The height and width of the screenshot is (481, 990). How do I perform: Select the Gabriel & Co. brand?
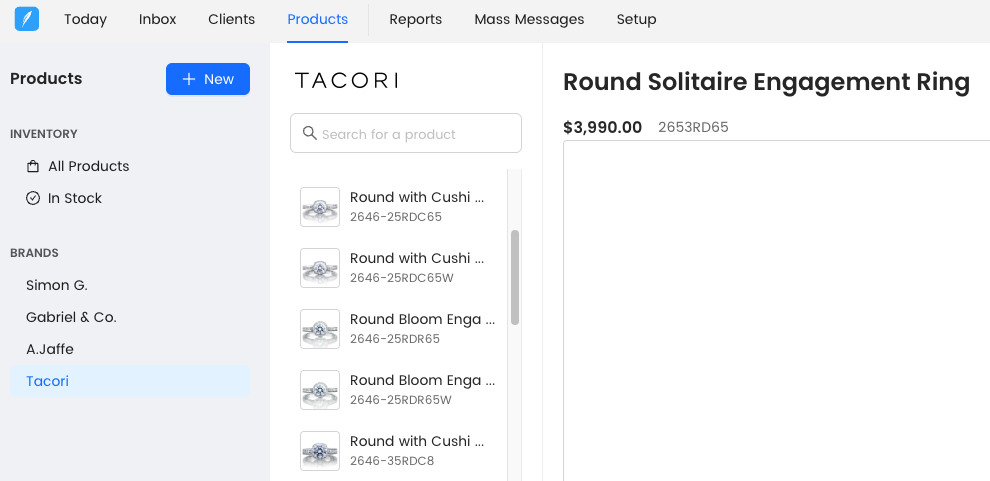click(71, 317)
